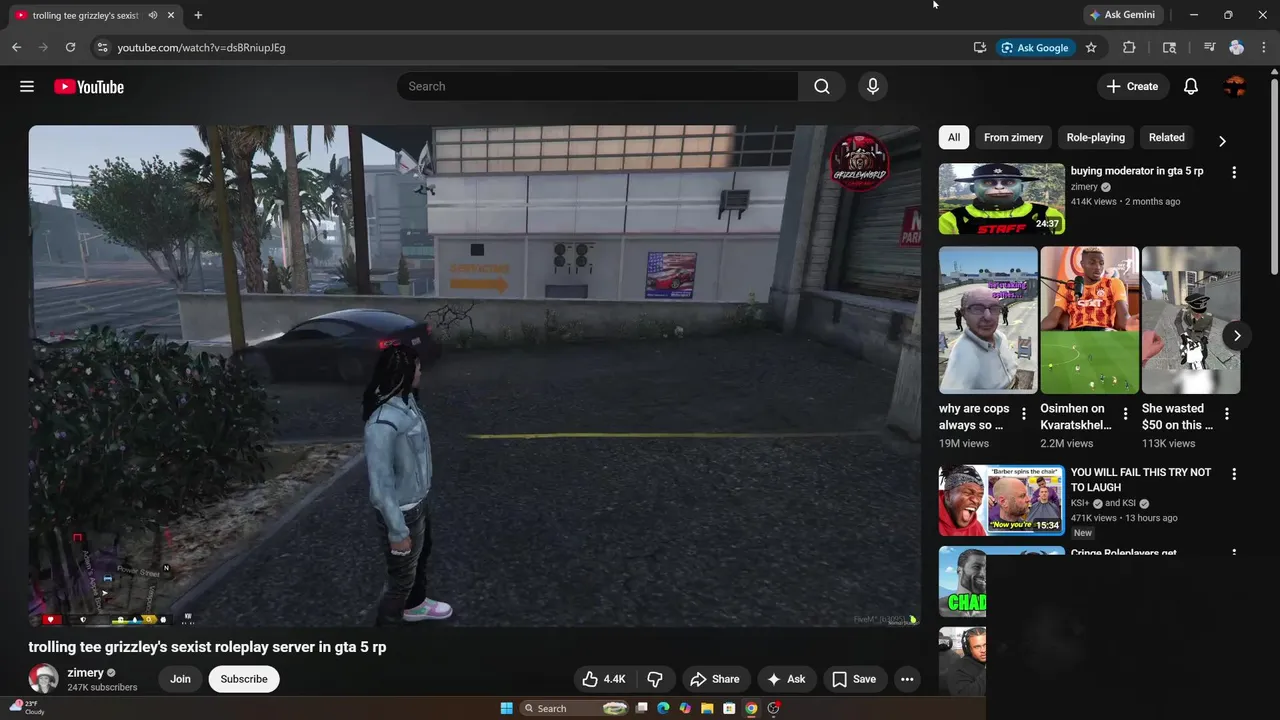Select the Role-playing chip
This screenshot has height=720, width=1280.
point(1095,138)
